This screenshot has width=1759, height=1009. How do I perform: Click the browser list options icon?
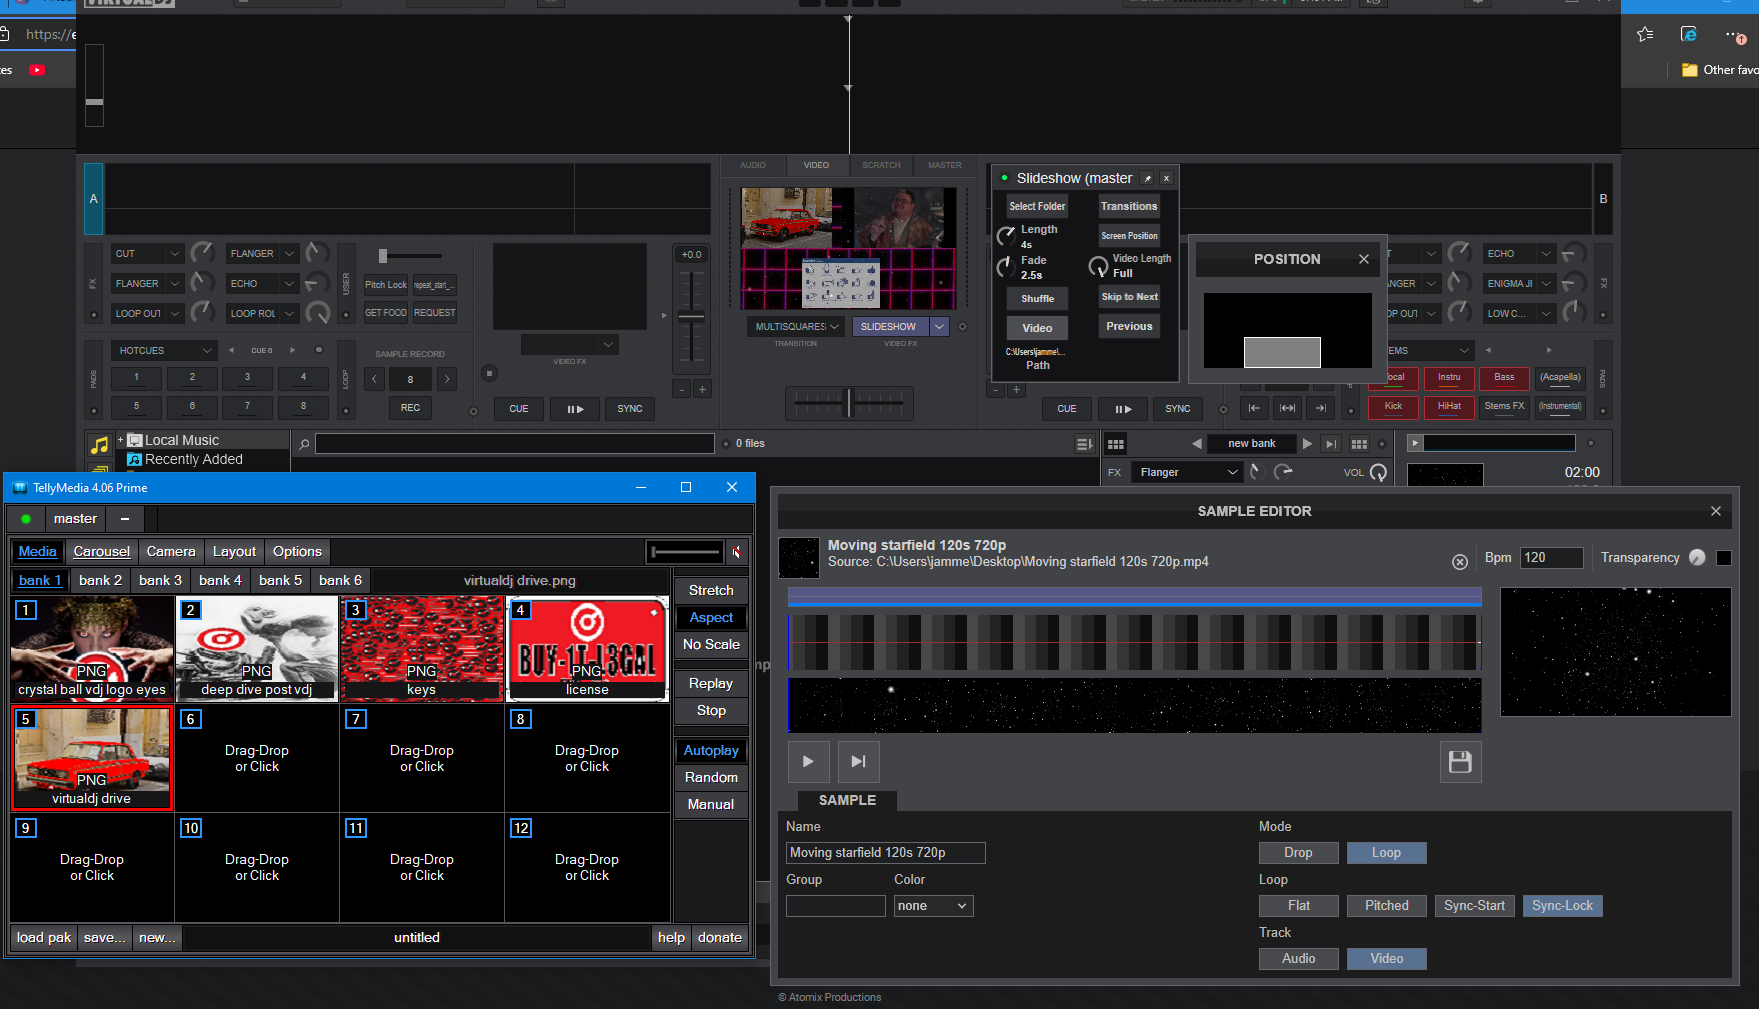click(x=1084, y=444)
